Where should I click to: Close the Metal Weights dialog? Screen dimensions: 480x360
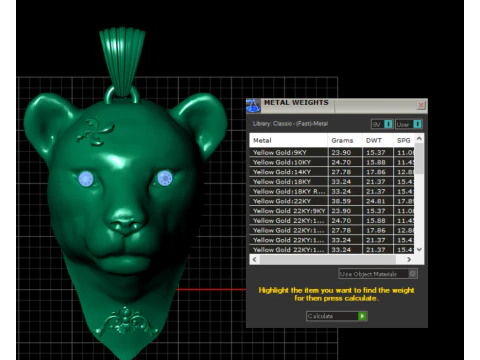coord(421,105)
